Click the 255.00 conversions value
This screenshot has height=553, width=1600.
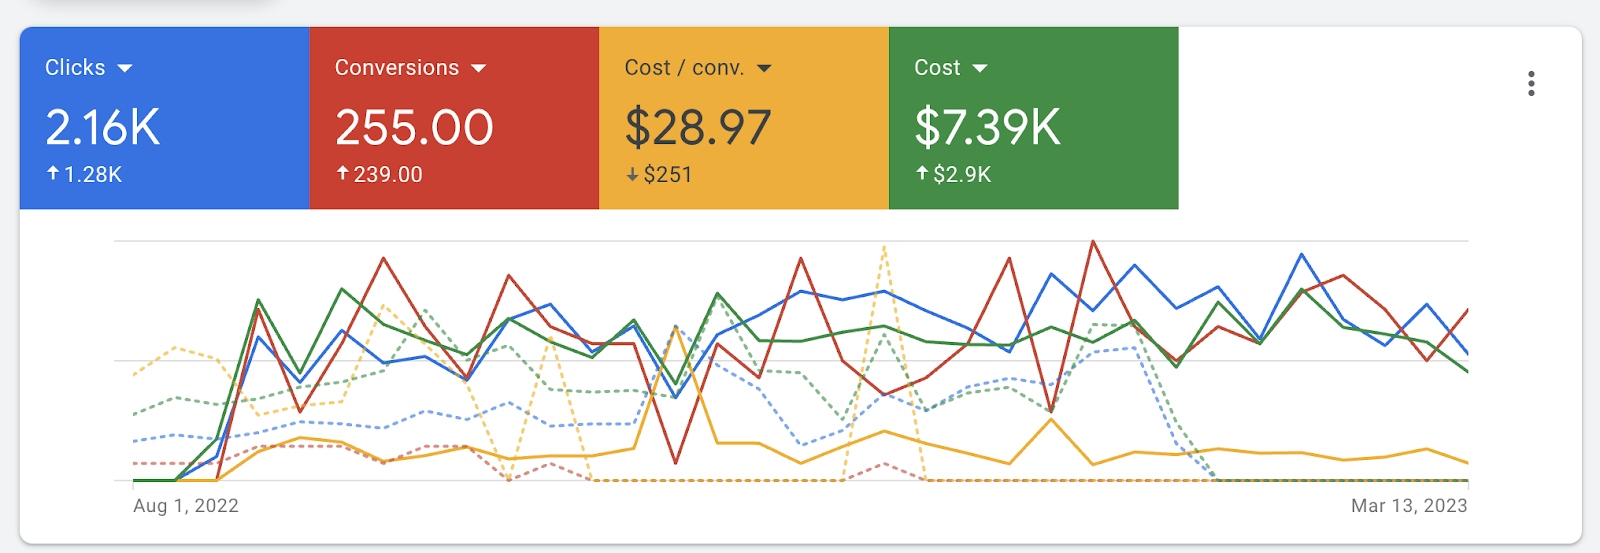[414, 128]
